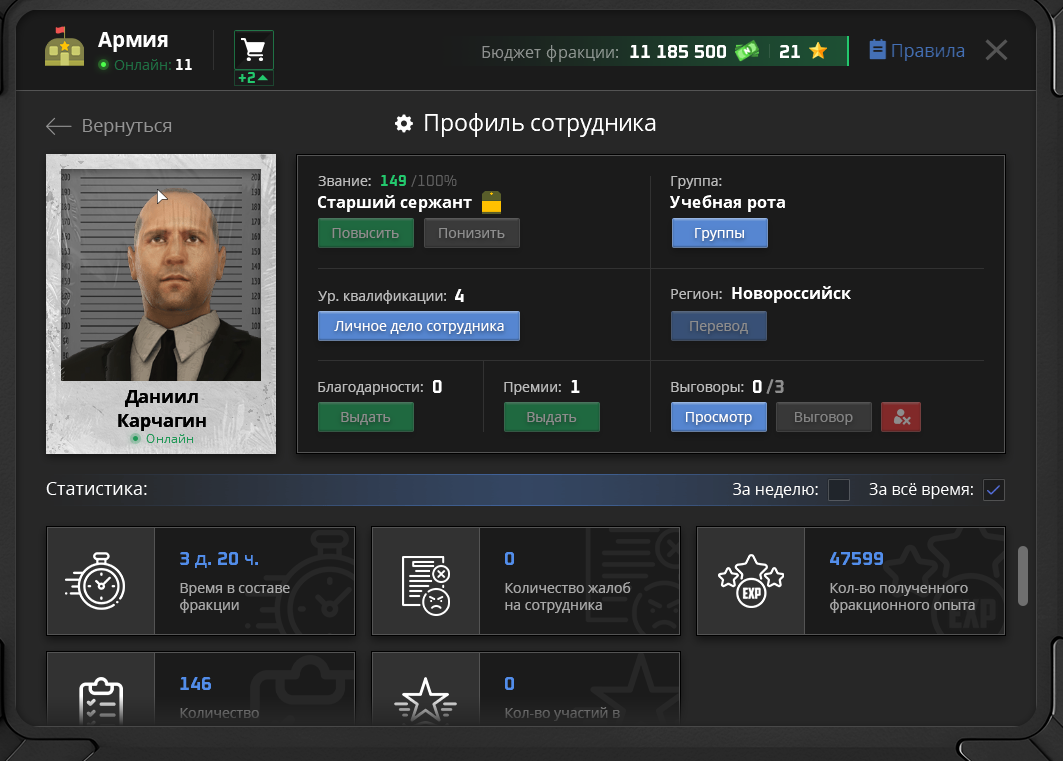The width and height of the screenshot is (1063, 761).
Task: Click the red dismiss employee icon
Action: [x=900, y=417]
